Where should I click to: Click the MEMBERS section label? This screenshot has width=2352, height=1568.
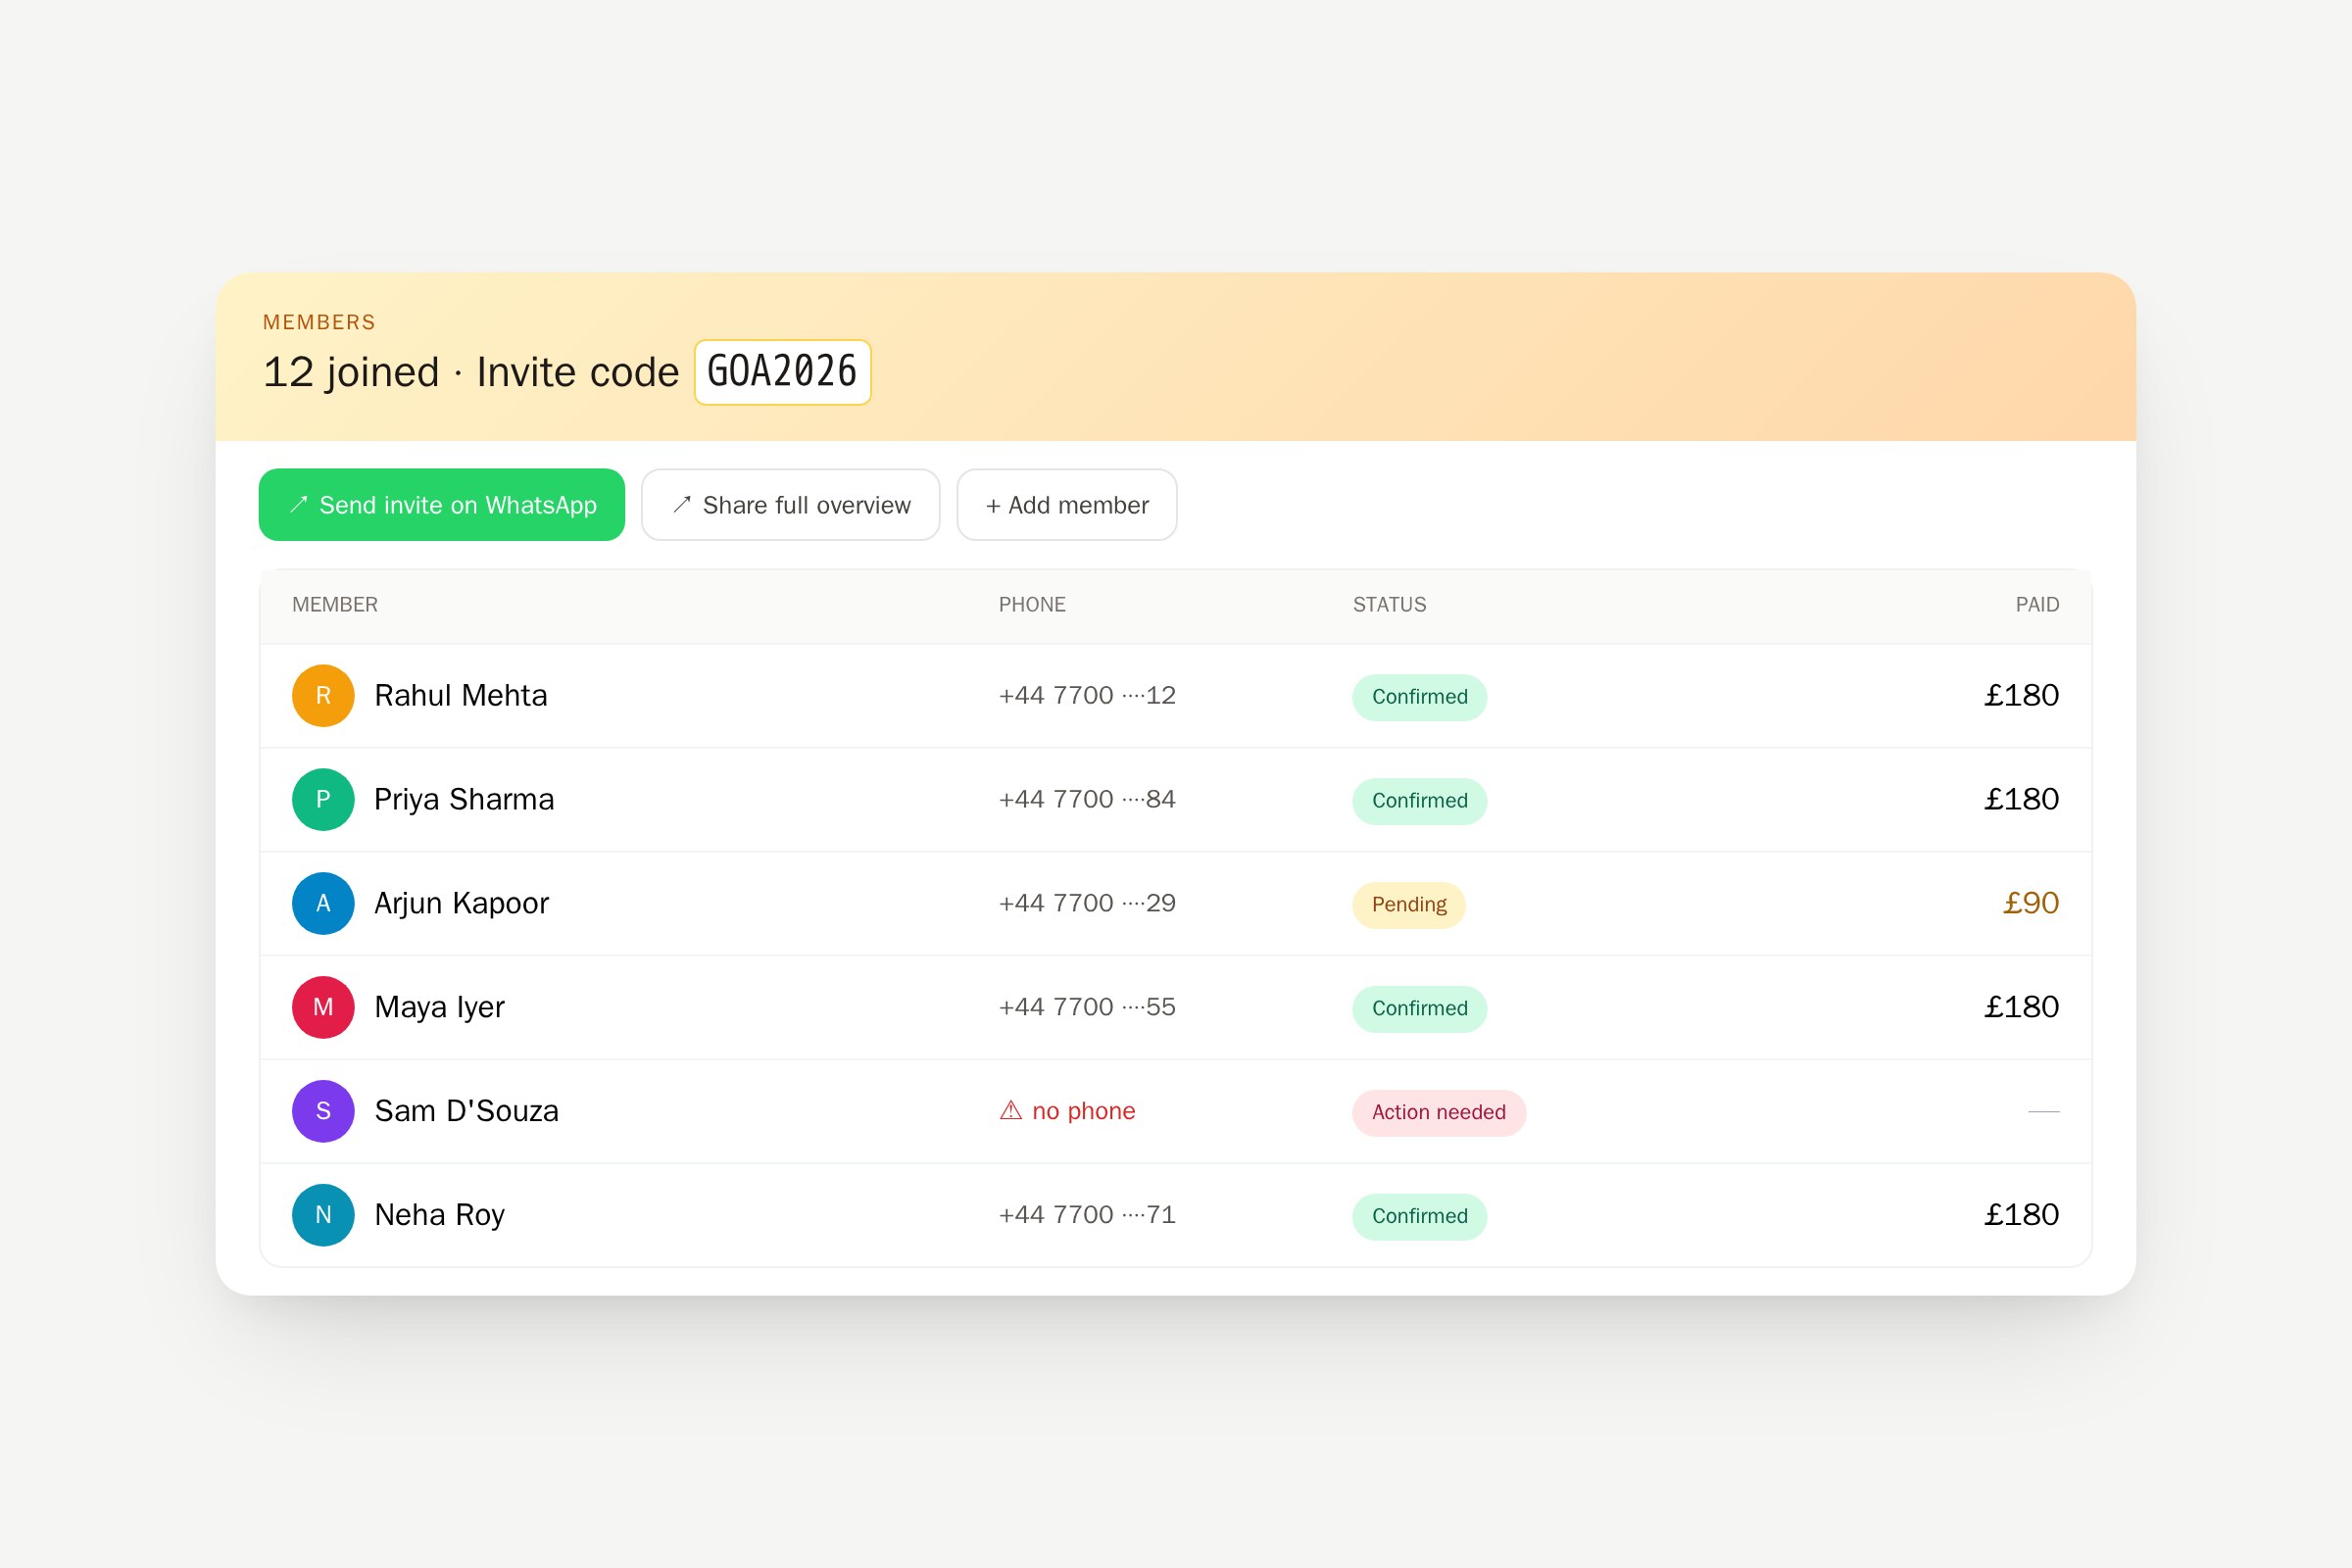pyautogui.click(x=319, y=322)
